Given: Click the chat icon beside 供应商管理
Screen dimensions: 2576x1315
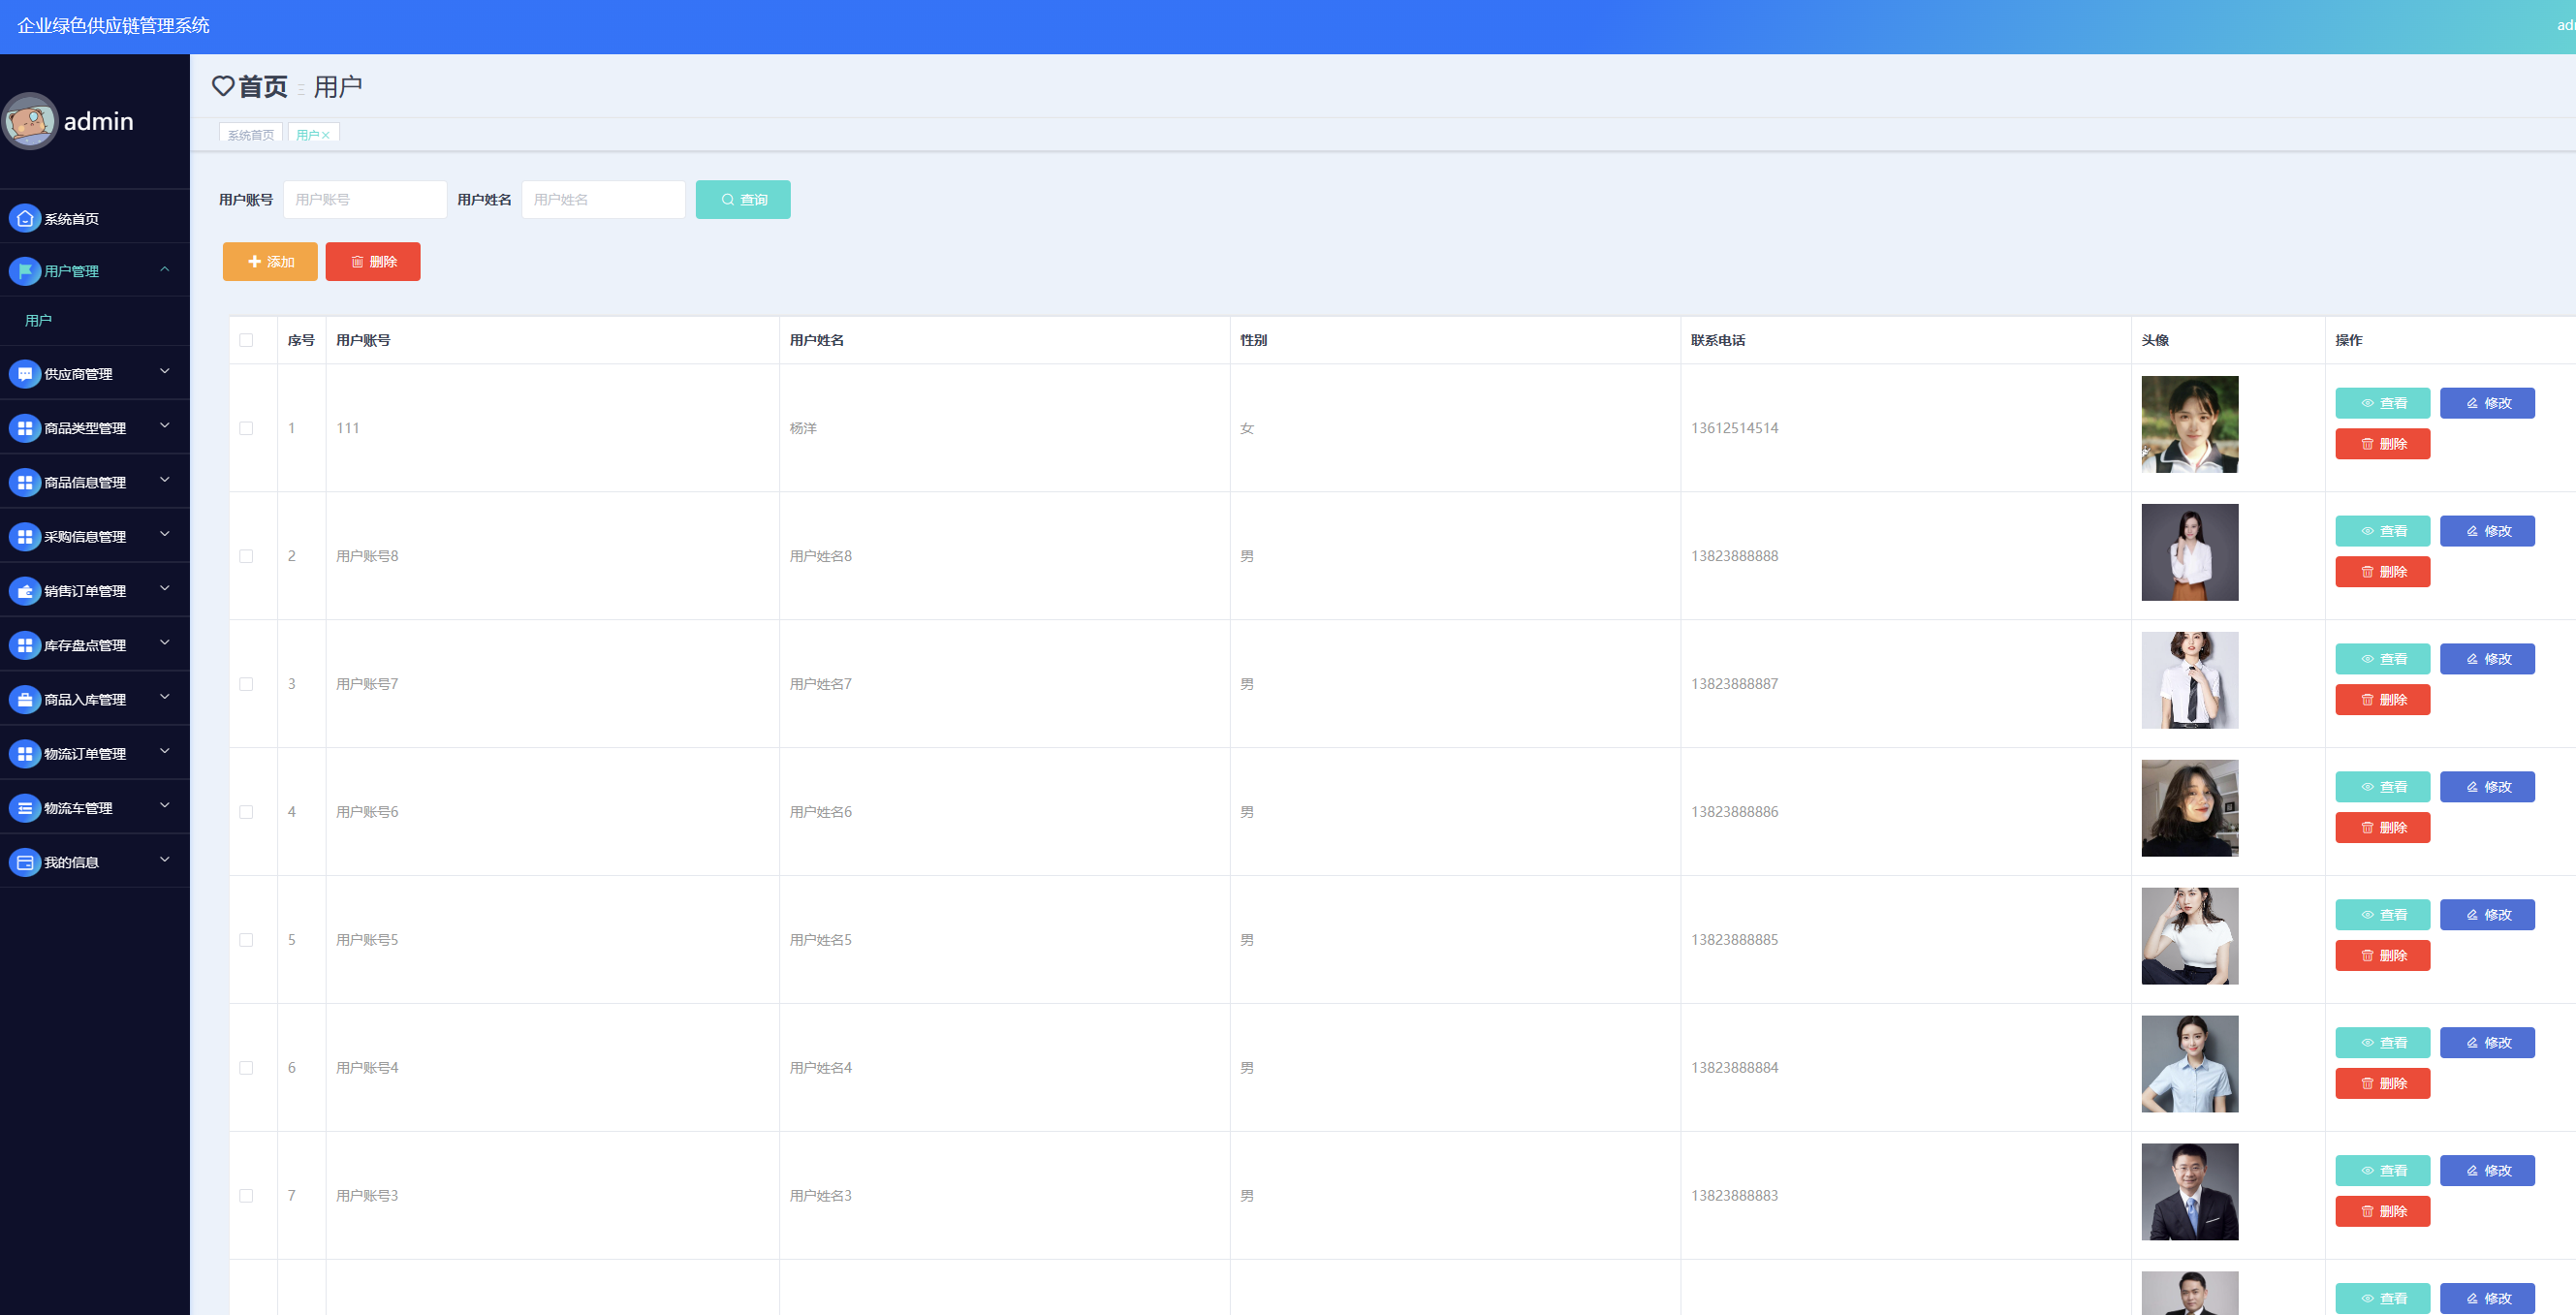Looking at the screenshot, I should pyautogui.click(x=25, y=374).
